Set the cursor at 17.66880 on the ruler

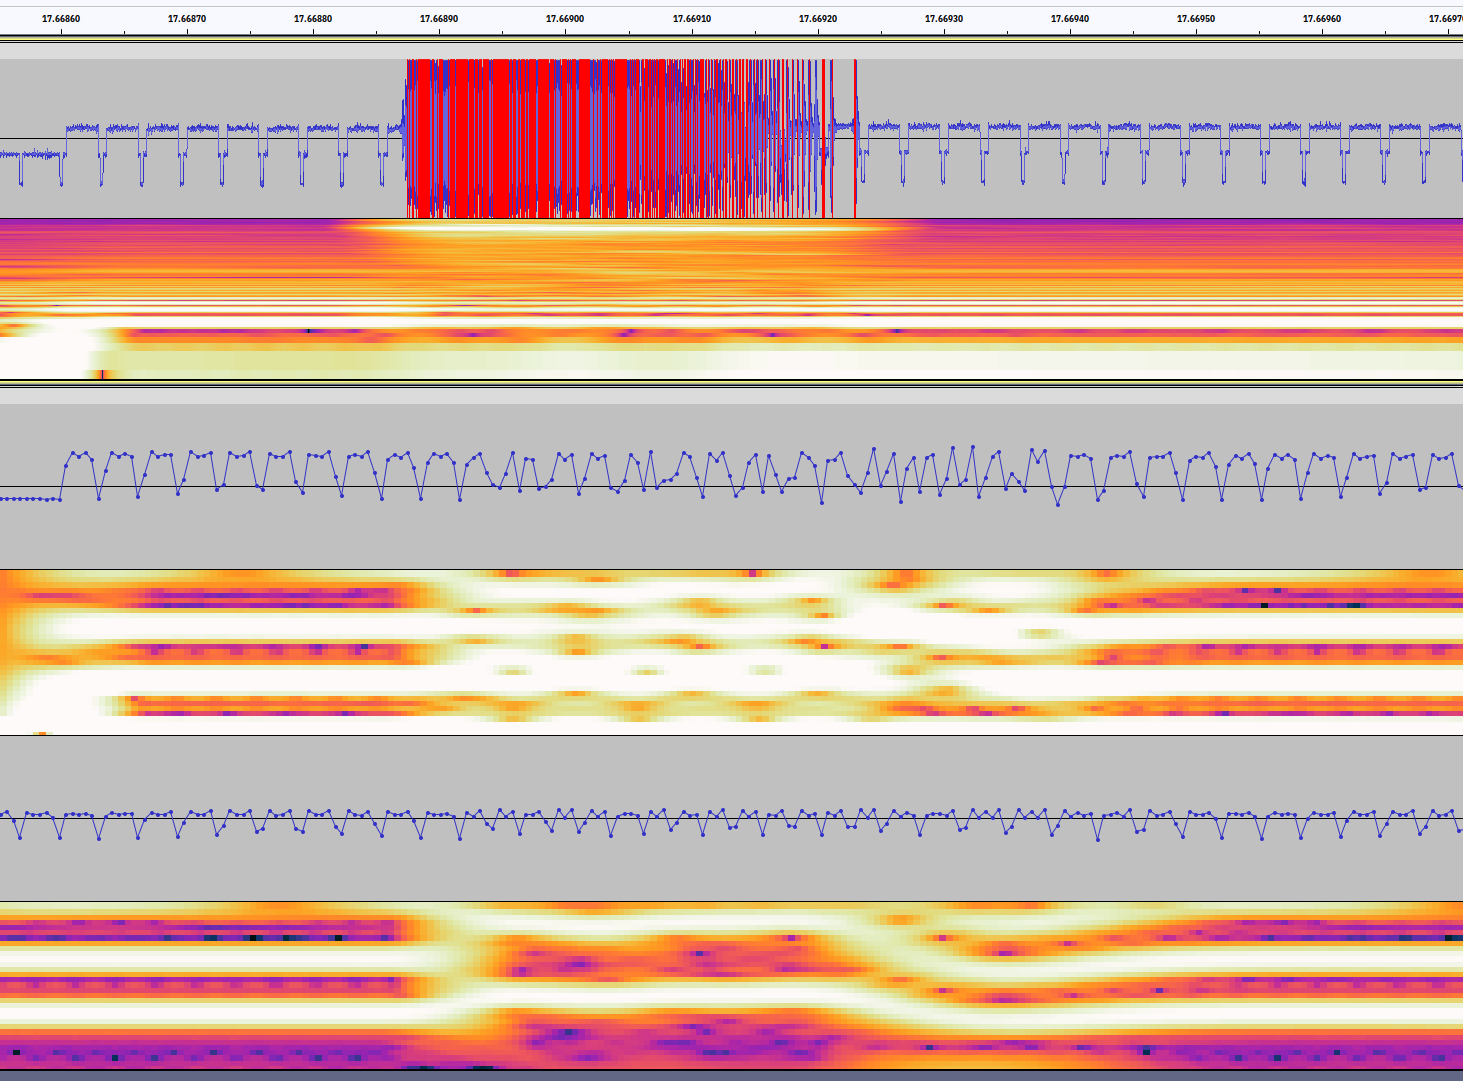[313, 19]
